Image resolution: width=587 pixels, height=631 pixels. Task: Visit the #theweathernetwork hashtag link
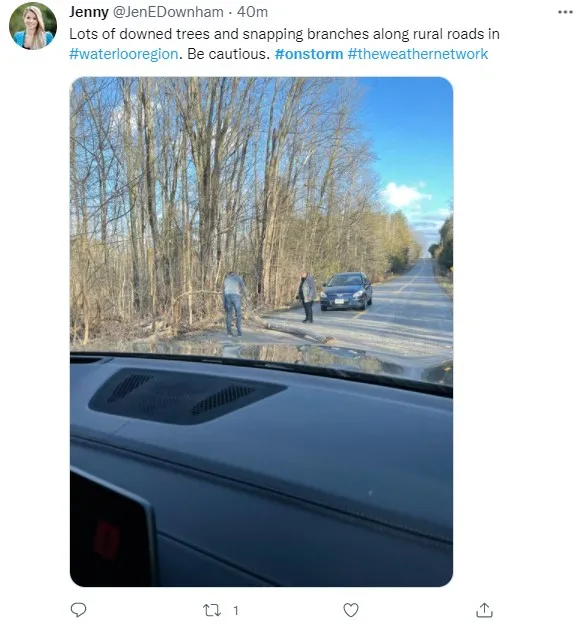tap(418, 54)
